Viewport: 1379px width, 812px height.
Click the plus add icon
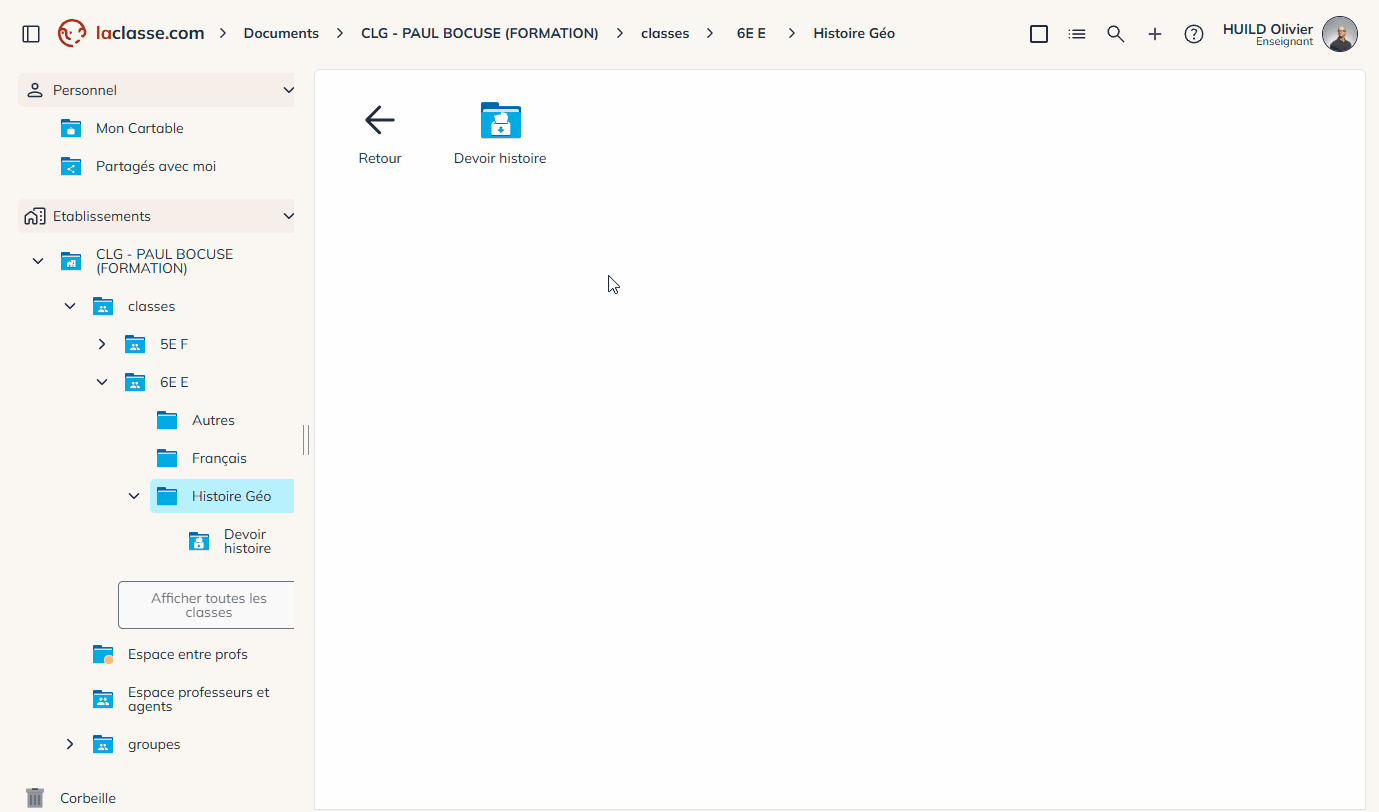pyautogui.click(x=1155, y=34)
